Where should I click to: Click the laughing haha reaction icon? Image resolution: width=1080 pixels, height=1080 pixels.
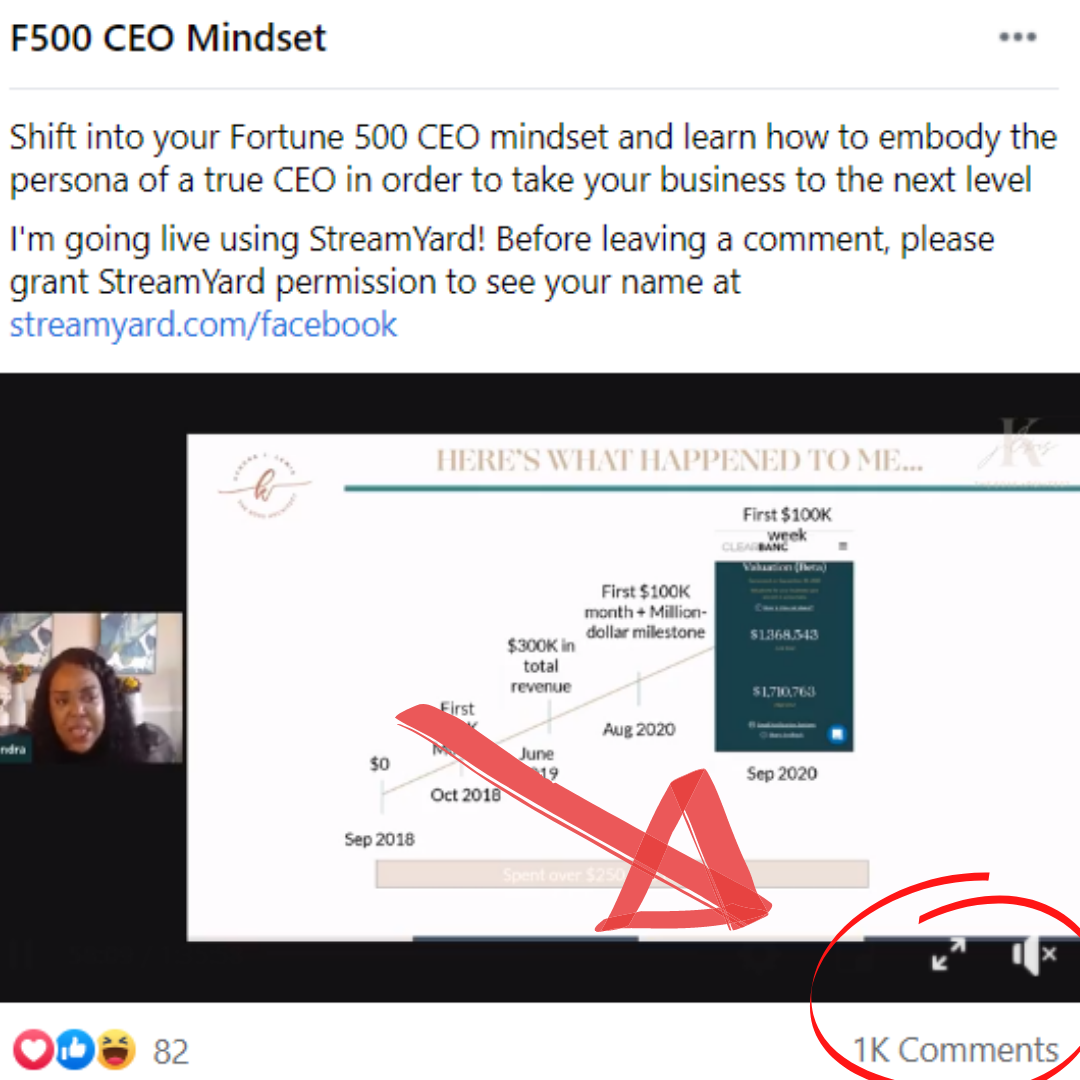pyautogui.click(x=115, y=1050)
